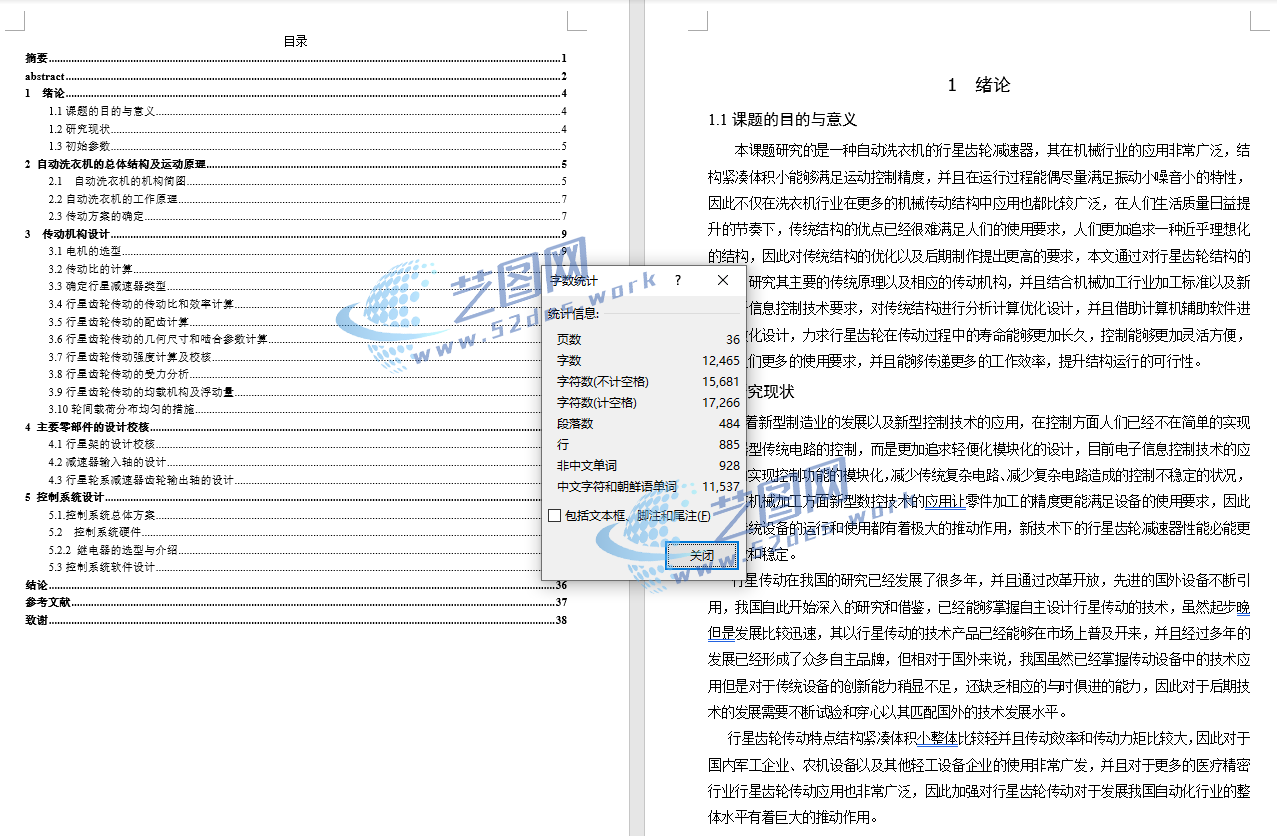This screenshot has height=836, width=1277.
Task: Open entry 3.9 均载机构及浮动量
Action: (x=294, y=391)
